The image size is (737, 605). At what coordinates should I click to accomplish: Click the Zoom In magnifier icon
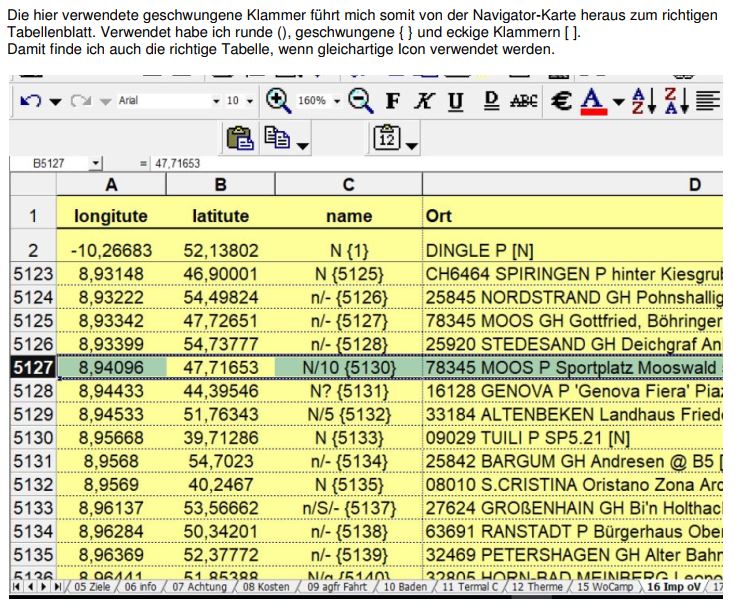click(x=278, y=100)
